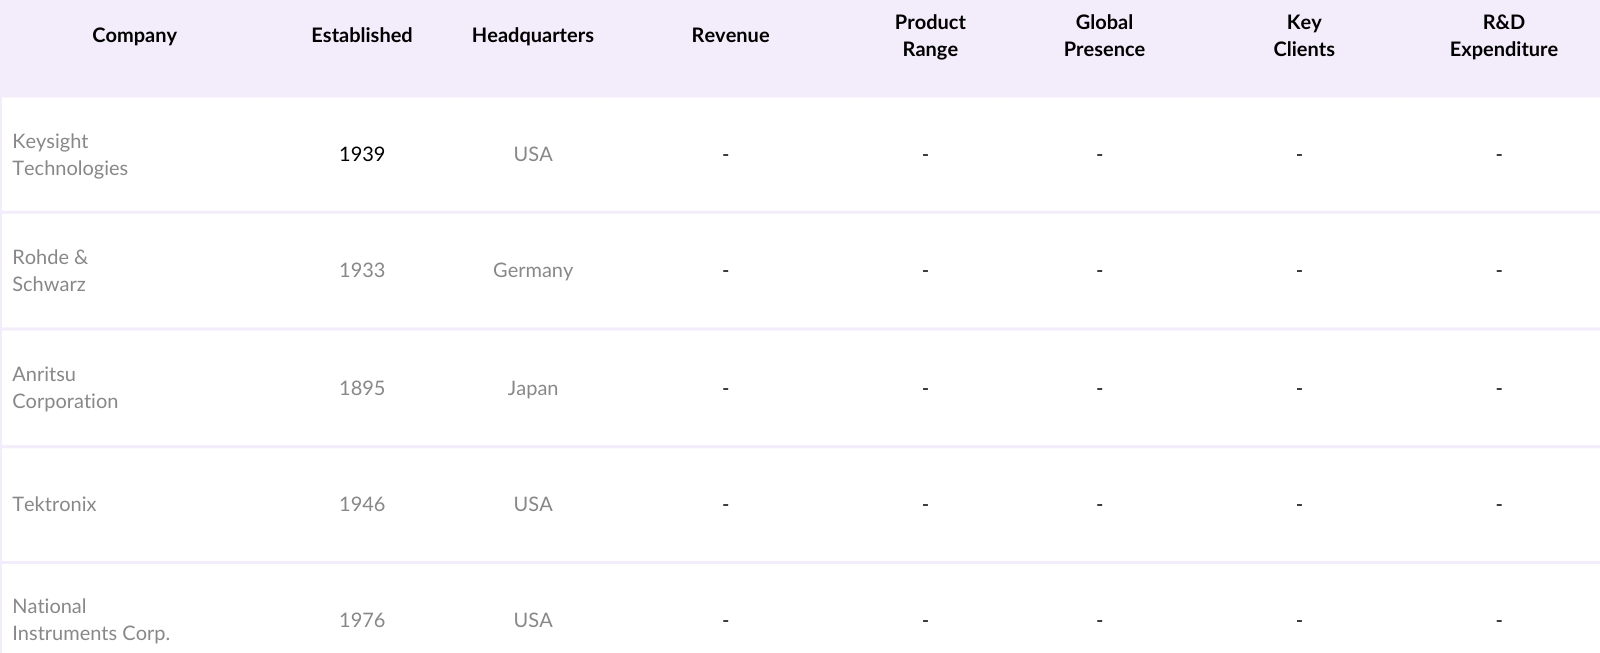This screenshot has height=653, width=1600.
Task: Click the Global Presence column header
Action: click(1104, 35)
